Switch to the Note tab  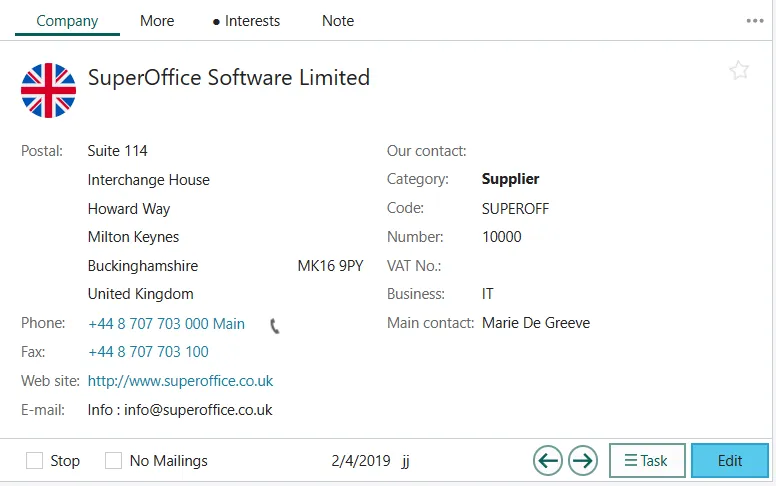pyautogui.click(x=338, y=21)
